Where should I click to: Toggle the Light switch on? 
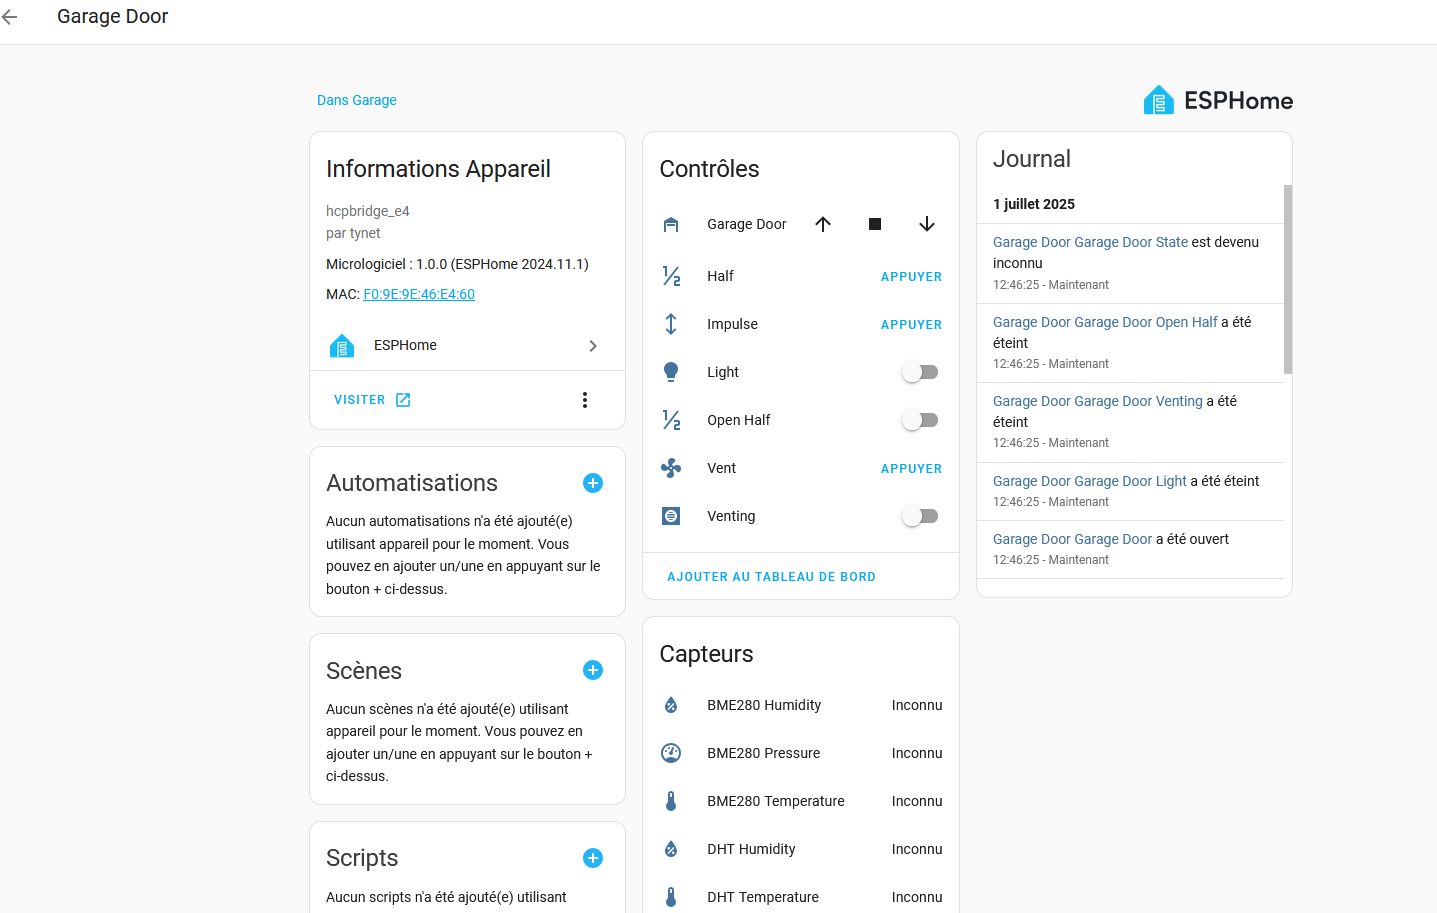[920, 372]
